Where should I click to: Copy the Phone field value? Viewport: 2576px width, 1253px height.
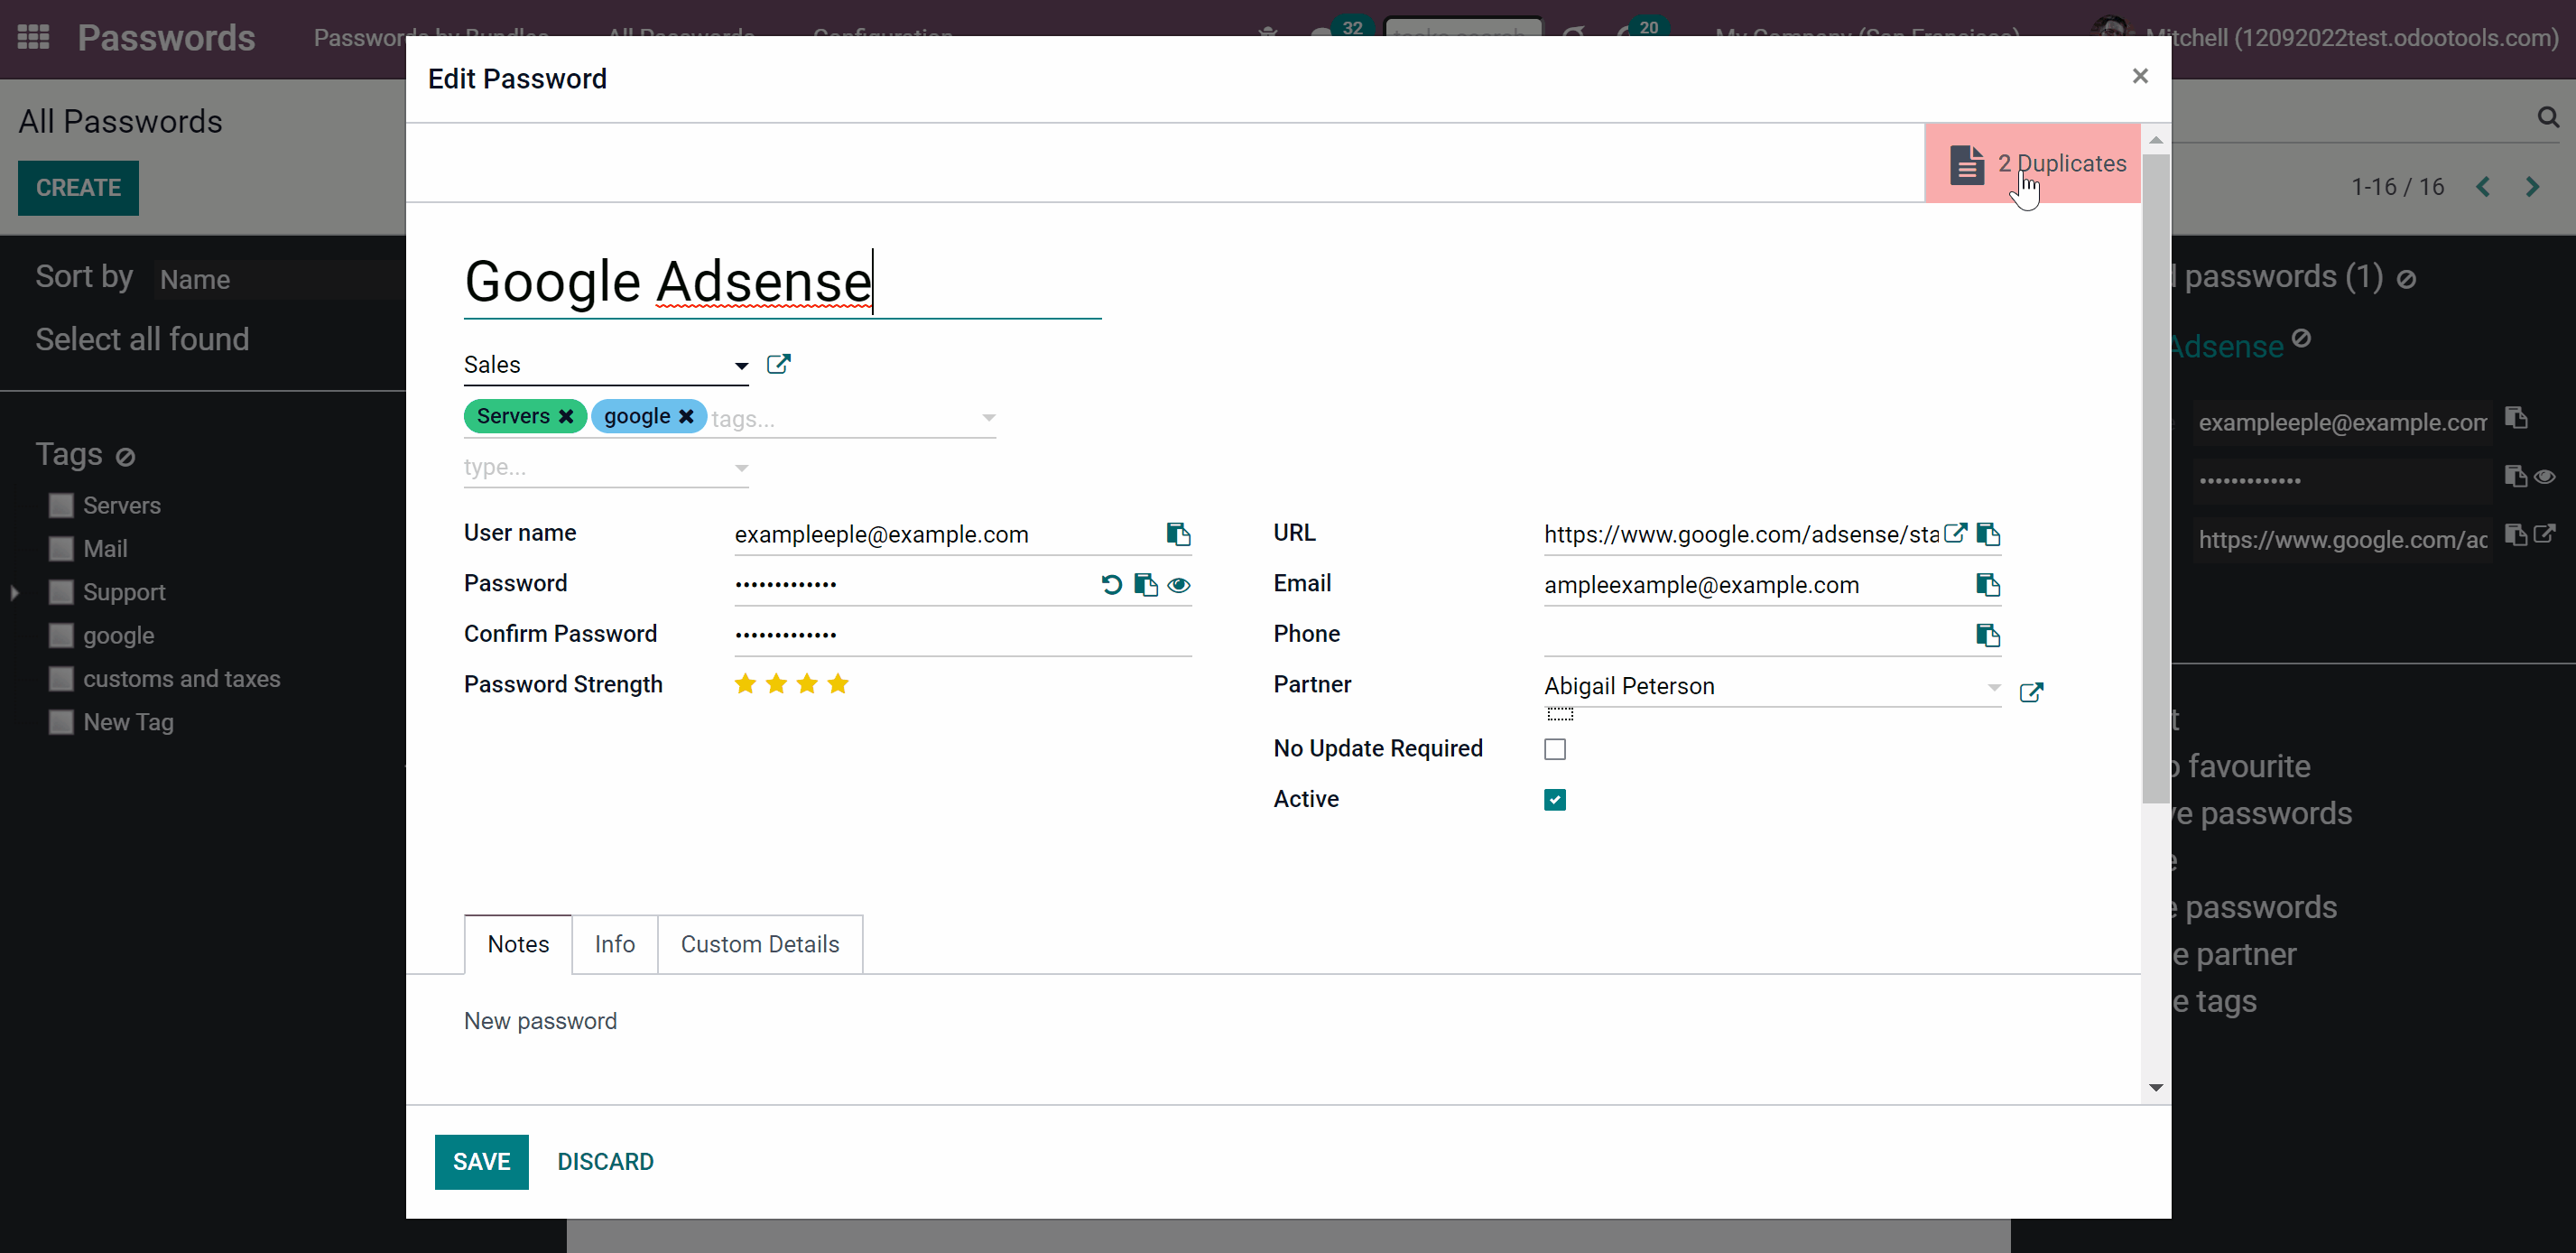(x=1988, y=635)
